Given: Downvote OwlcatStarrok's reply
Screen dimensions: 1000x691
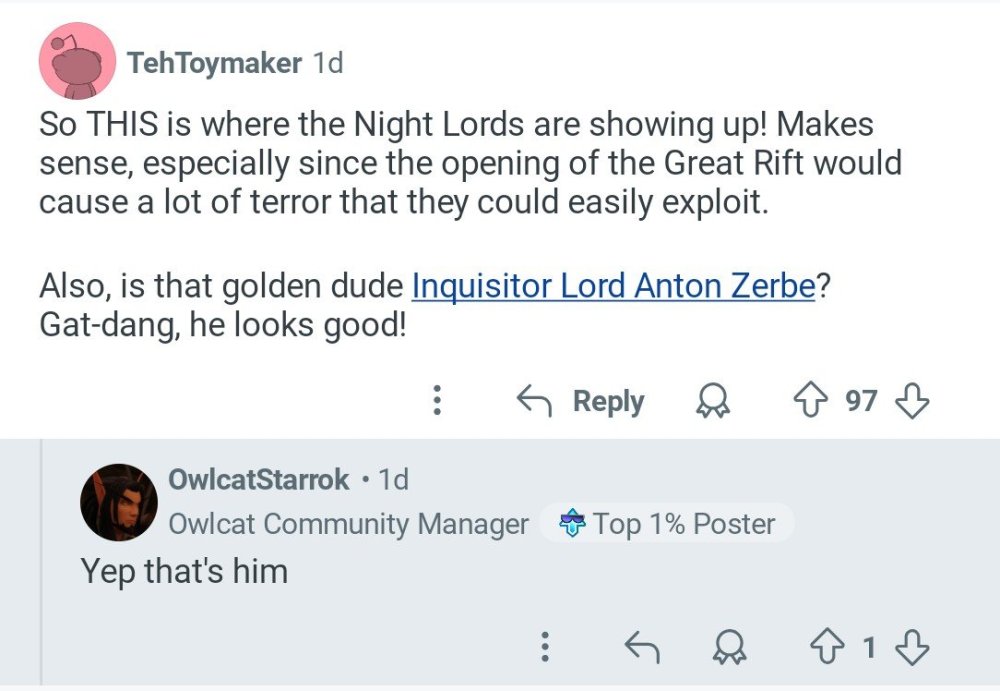Looking at the screenshot, I should pos(911,648).
